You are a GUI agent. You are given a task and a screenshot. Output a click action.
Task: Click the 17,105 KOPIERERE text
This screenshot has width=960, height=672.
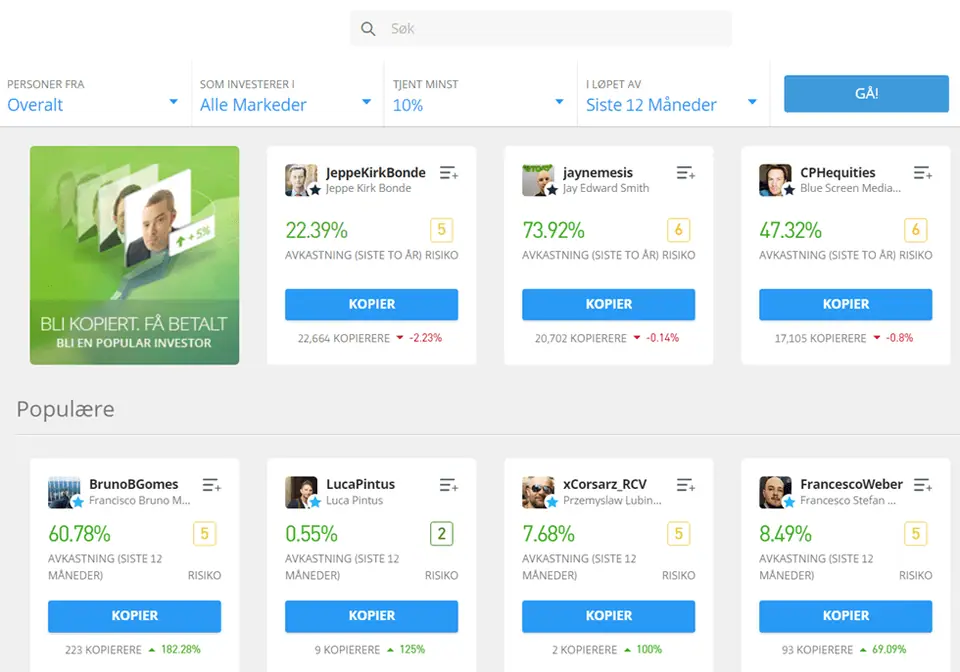click(820, 338)
